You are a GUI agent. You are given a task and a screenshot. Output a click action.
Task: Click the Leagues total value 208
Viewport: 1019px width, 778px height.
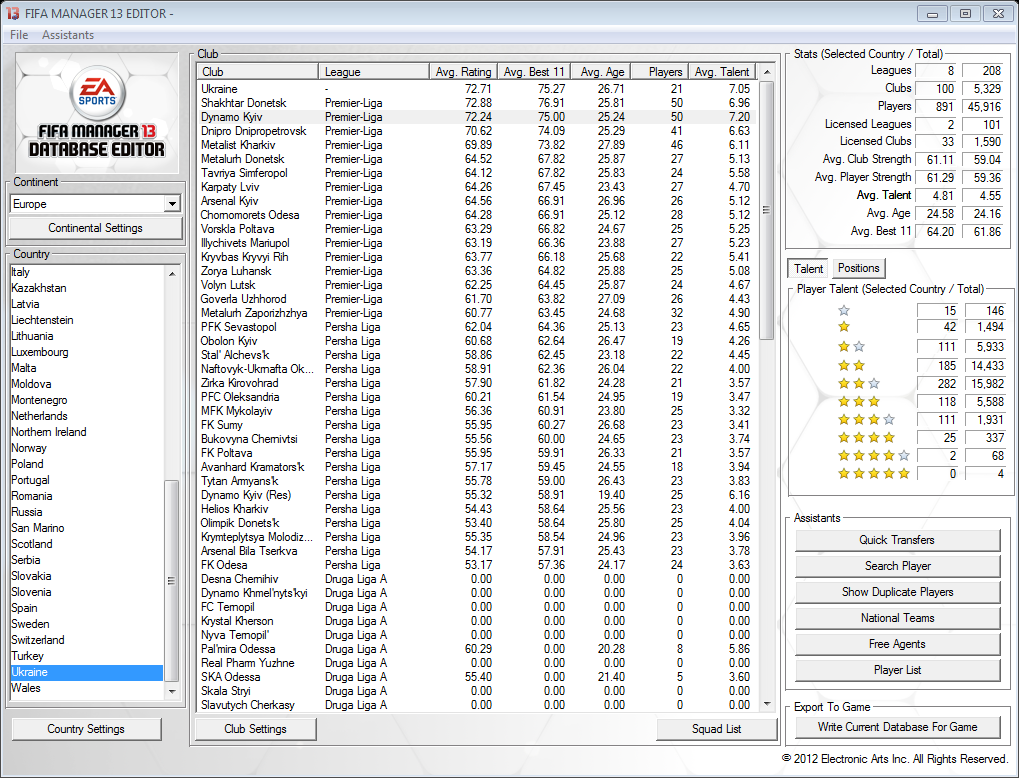[x=985, y=70]
